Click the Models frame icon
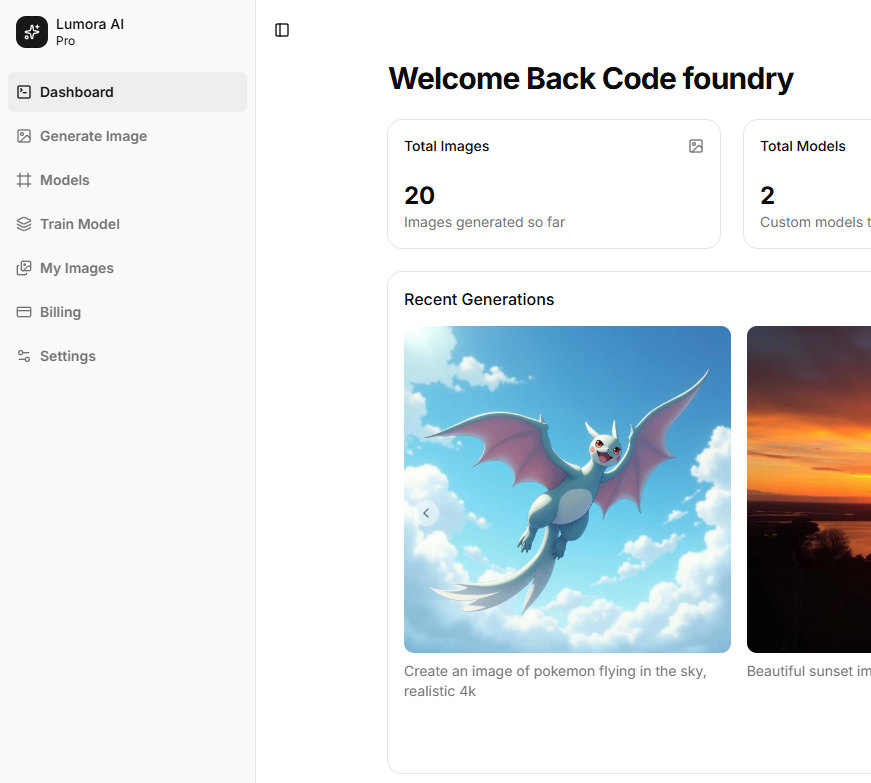871x783 pixels. 24,180
